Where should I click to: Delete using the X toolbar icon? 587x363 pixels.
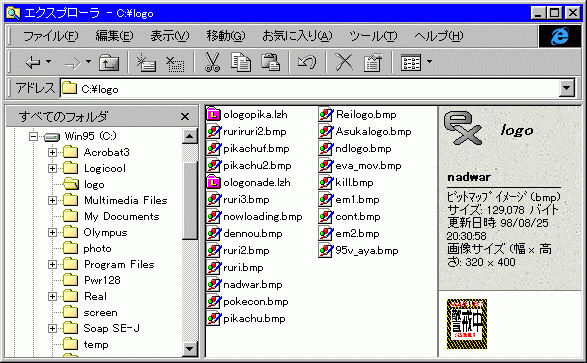(344, 62)
